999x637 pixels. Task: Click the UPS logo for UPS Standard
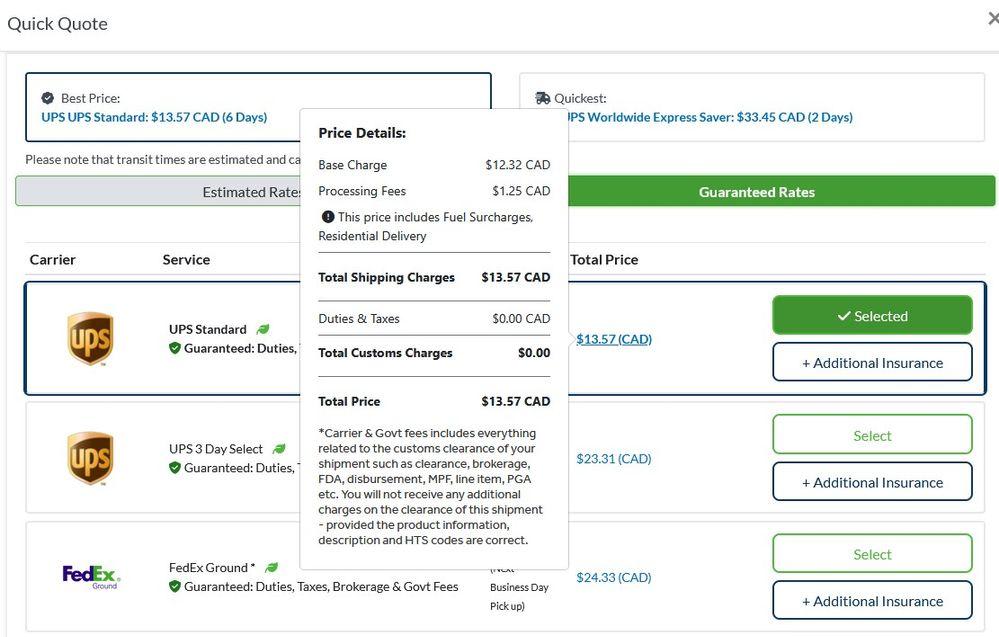click(90, 338)
